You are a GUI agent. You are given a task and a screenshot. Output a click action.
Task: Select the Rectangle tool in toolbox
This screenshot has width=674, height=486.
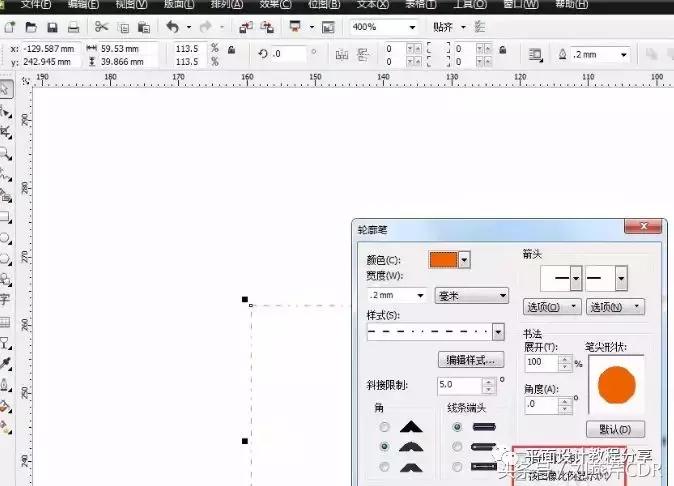(6, 216)
